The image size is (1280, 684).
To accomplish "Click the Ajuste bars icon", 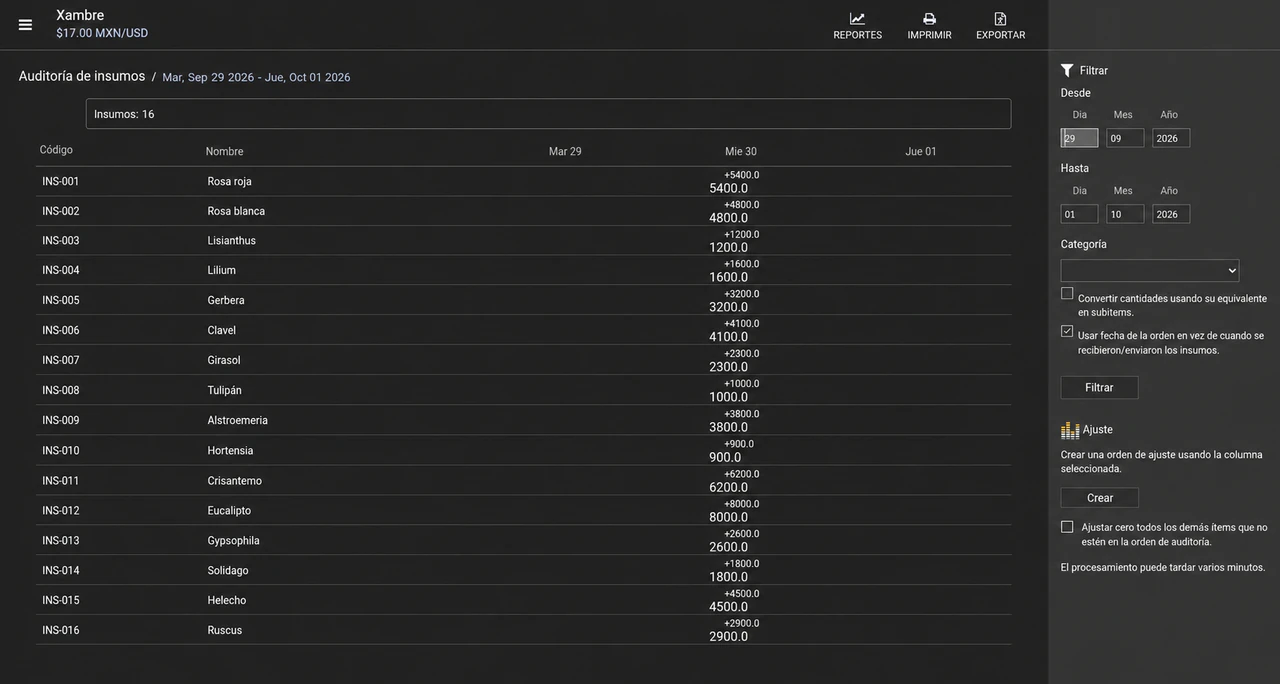I will 1070,430.
